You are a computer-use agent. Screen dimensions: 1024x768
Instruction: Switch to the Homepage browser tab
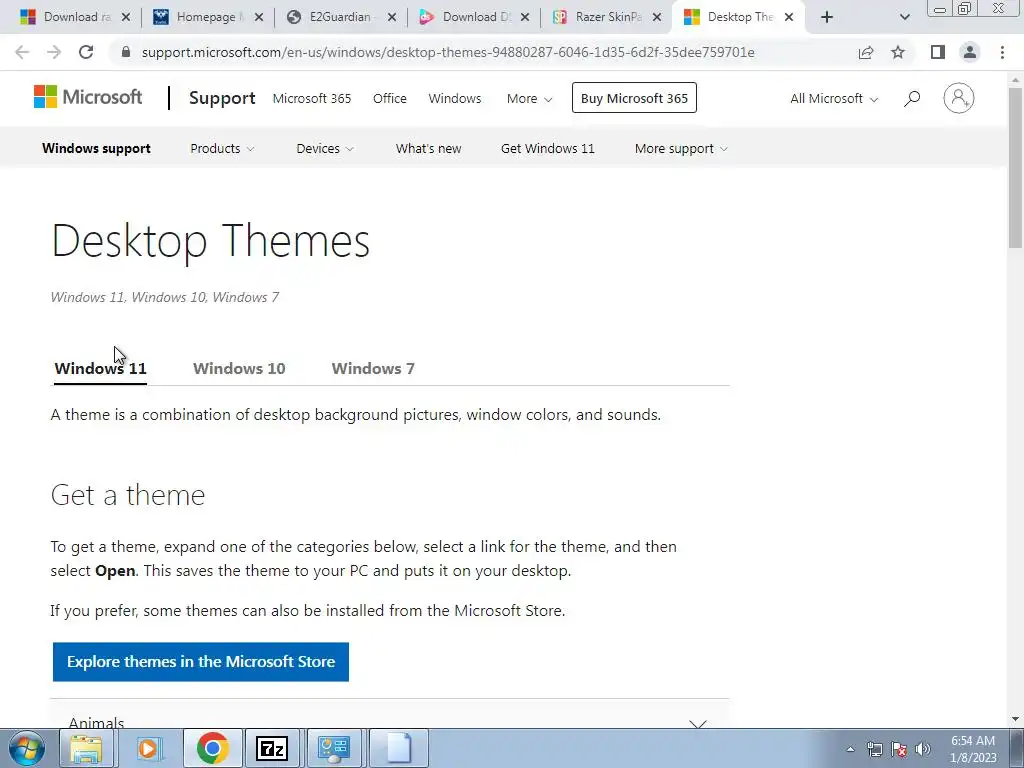pos(206,17)
